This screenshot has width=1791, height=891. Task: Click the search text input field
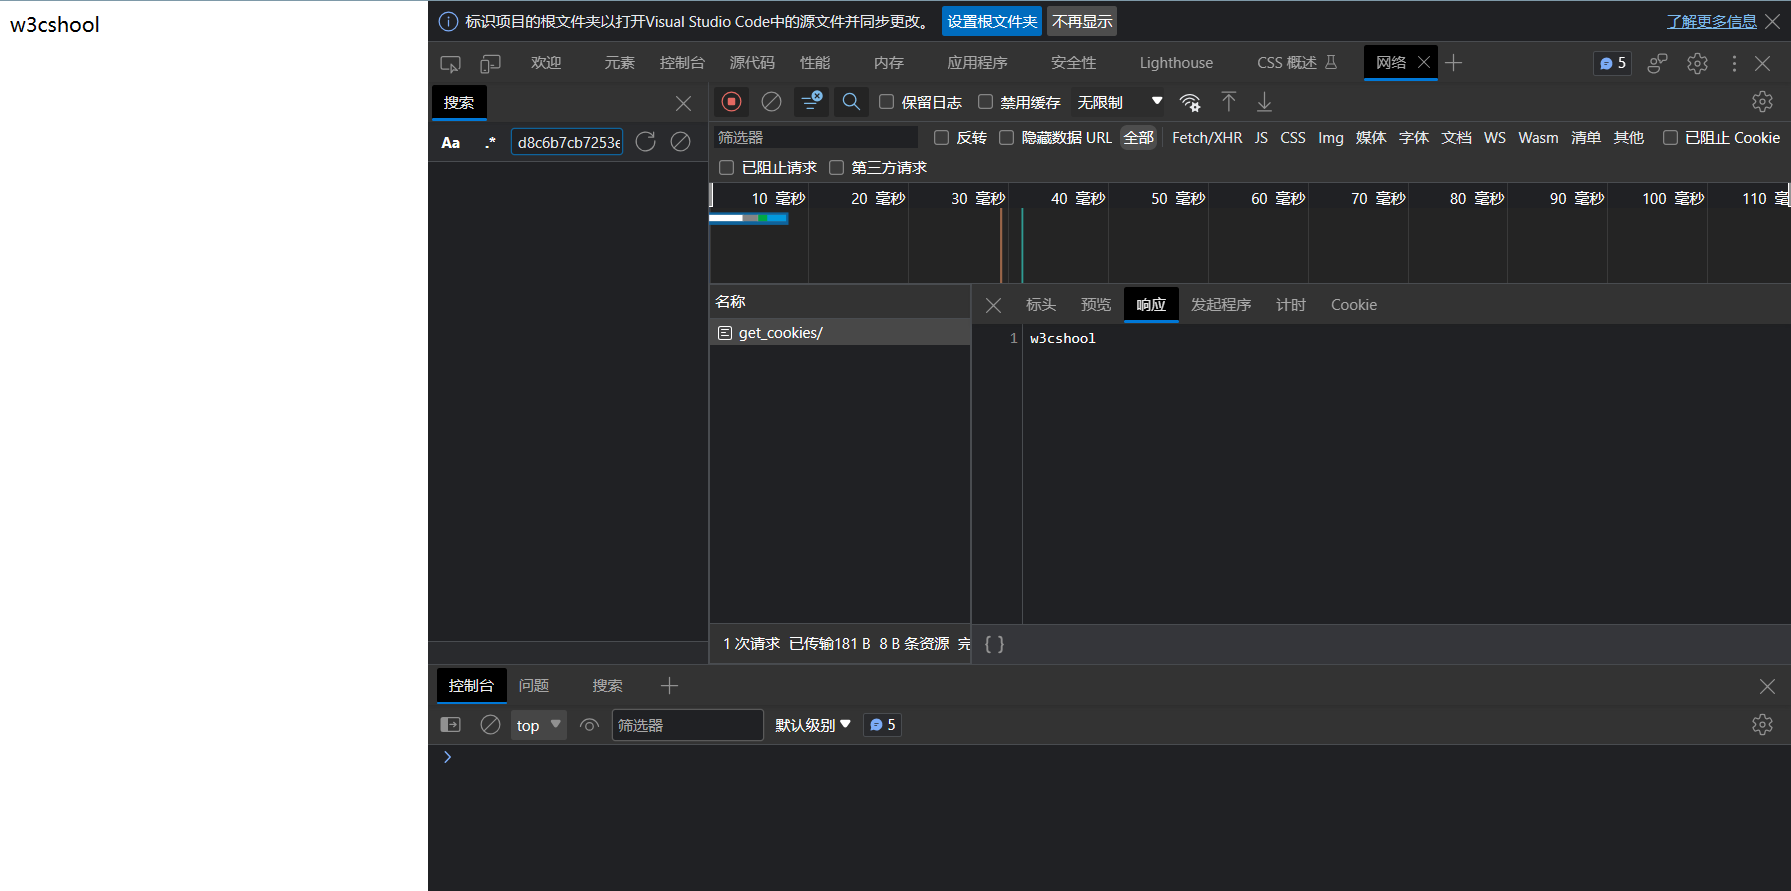pos(567,142)
